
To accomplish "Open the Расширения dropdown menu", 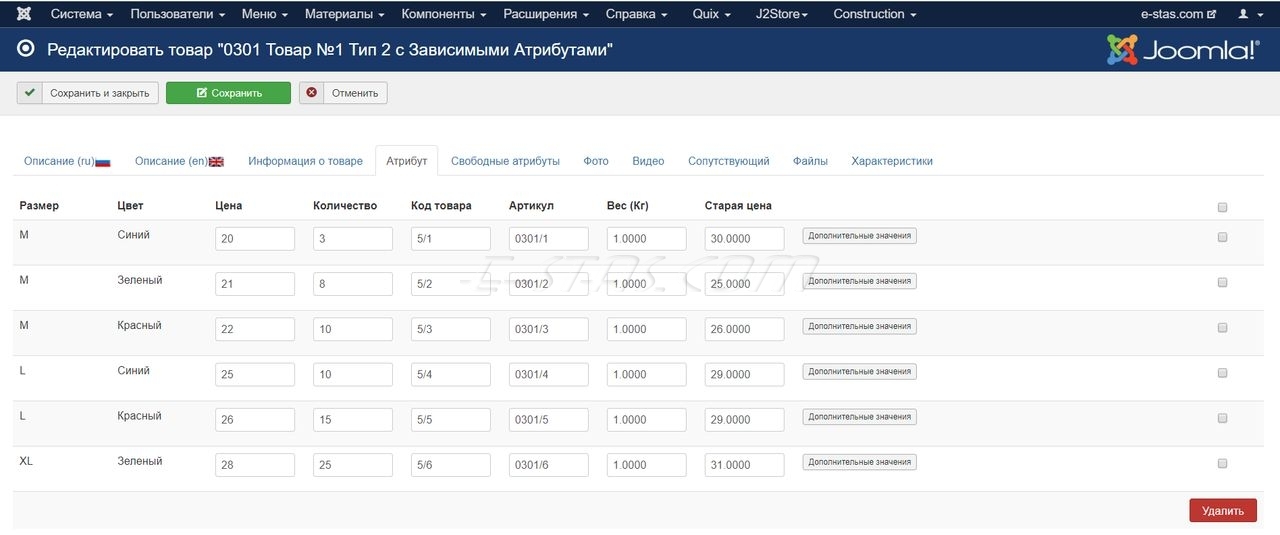I will tap(546, 14).
